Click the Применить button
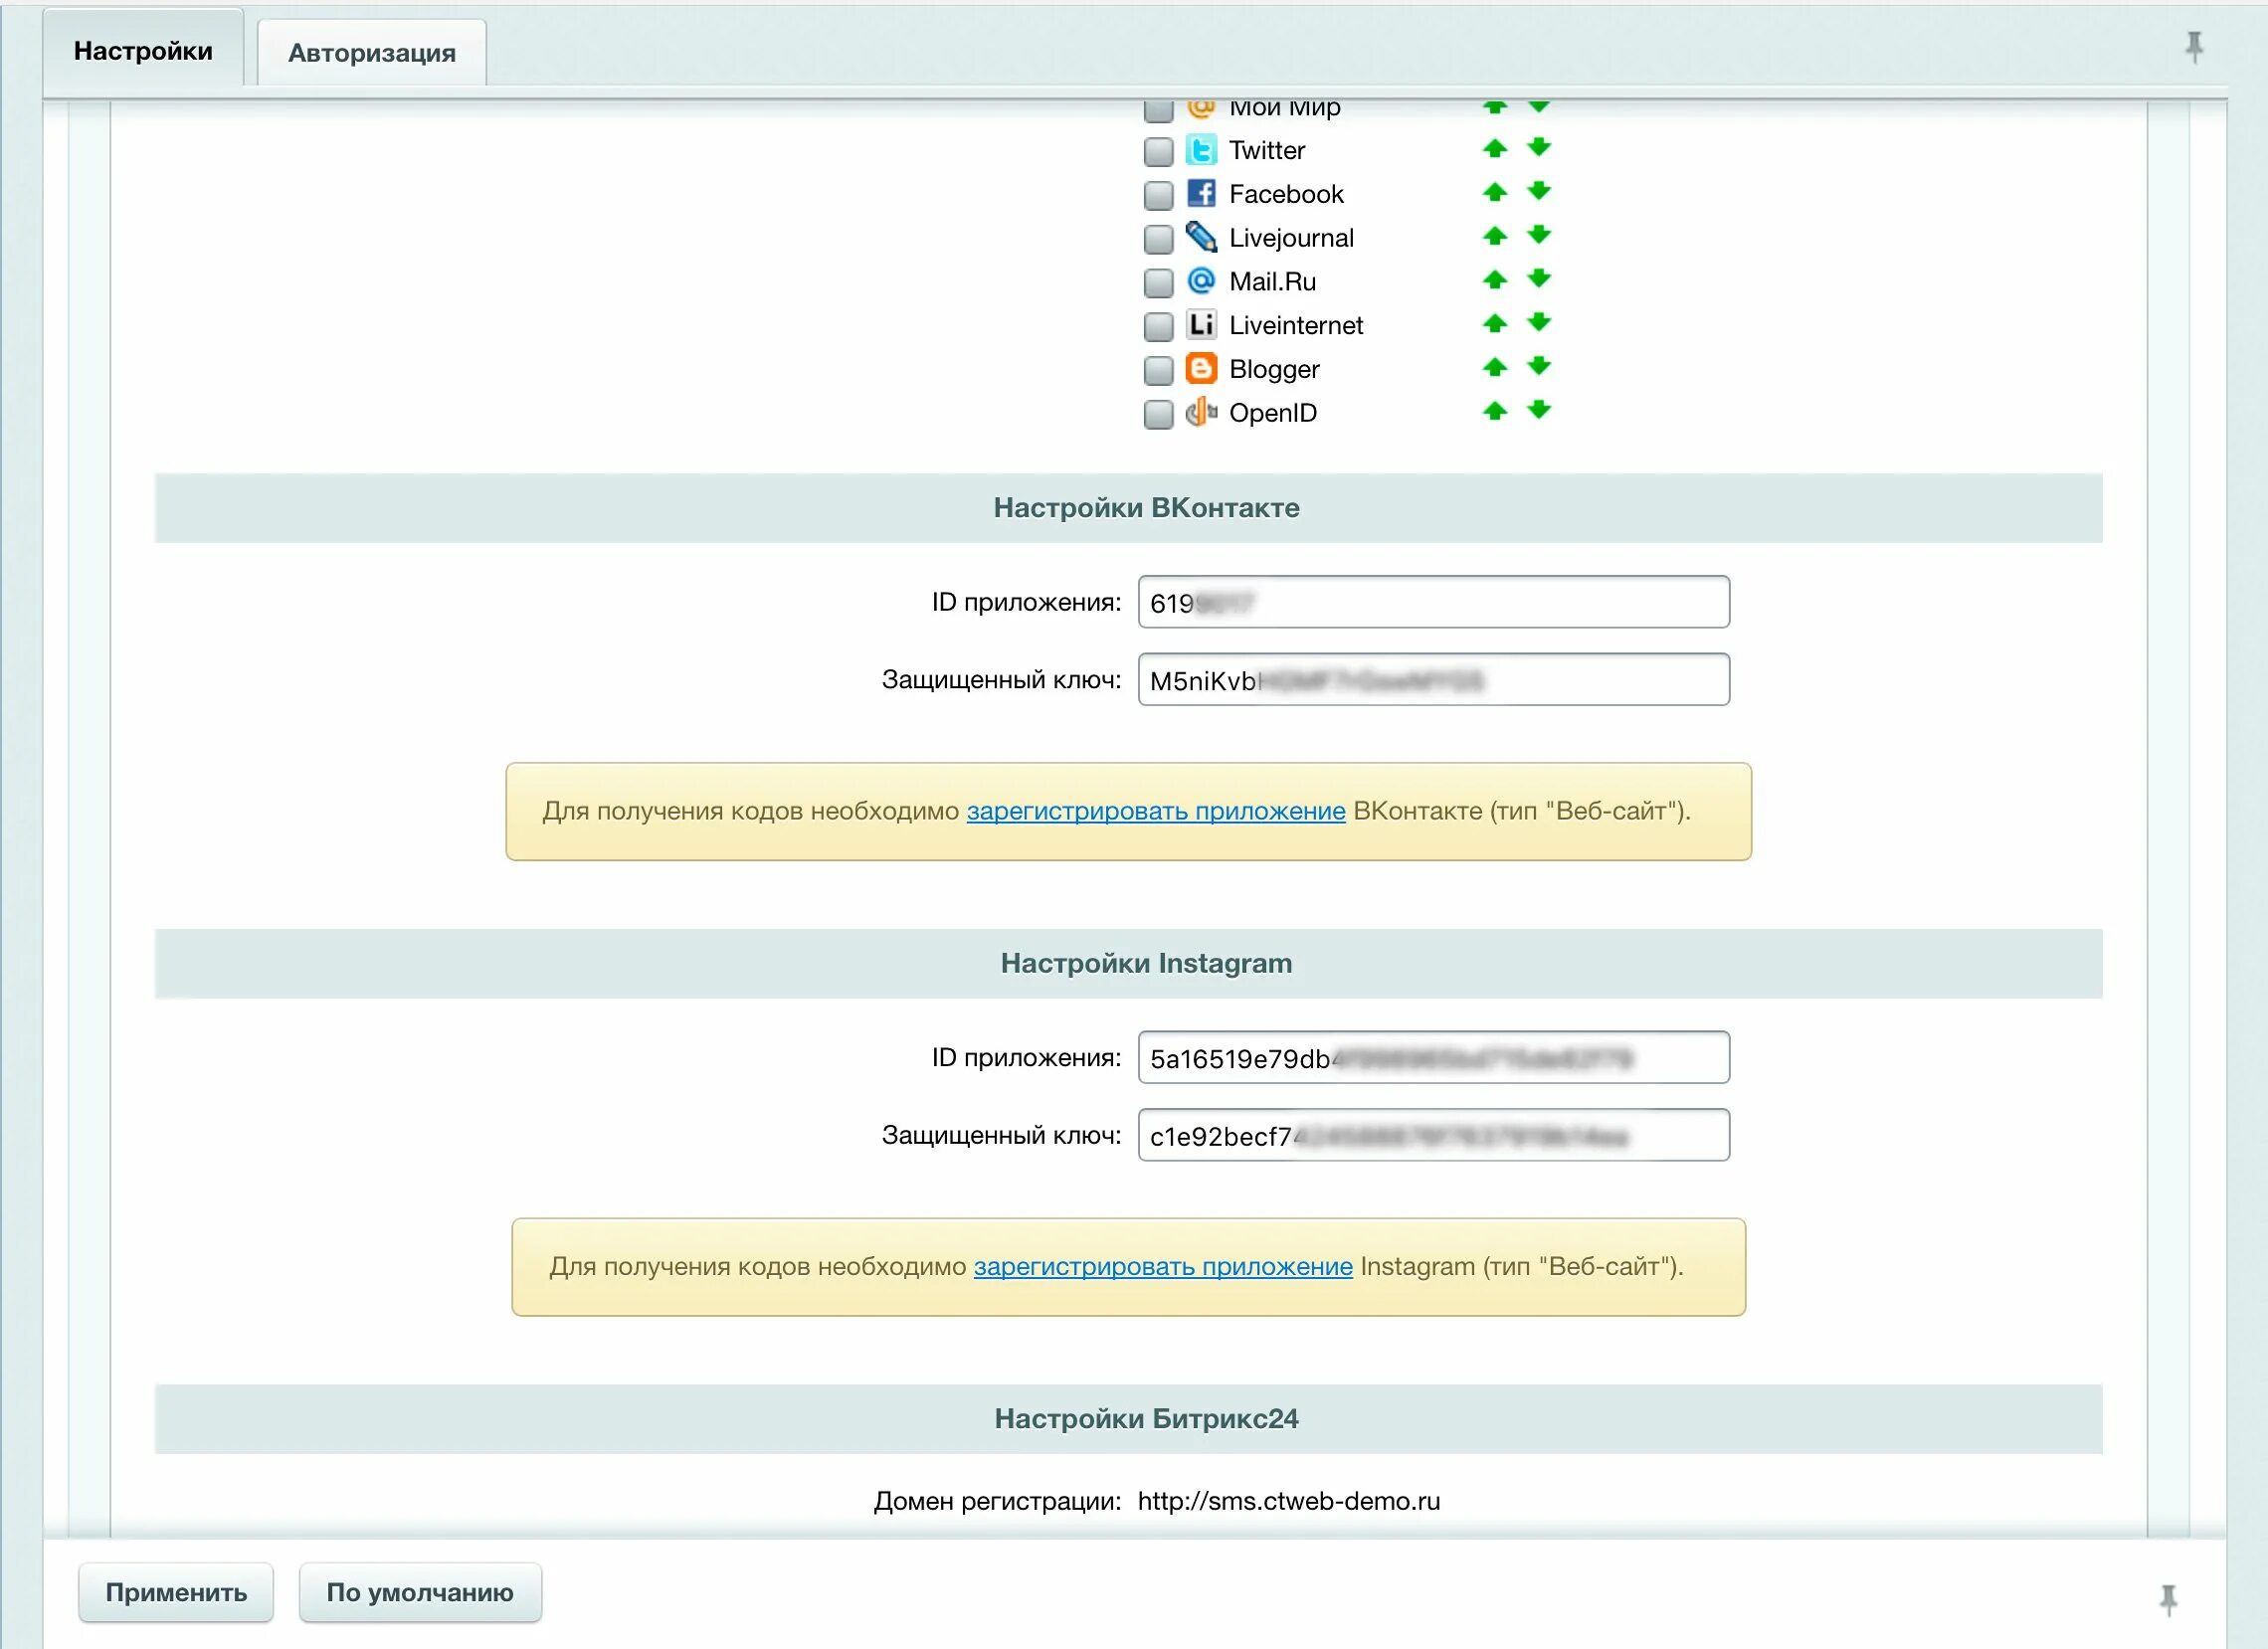 [176, 1591]
